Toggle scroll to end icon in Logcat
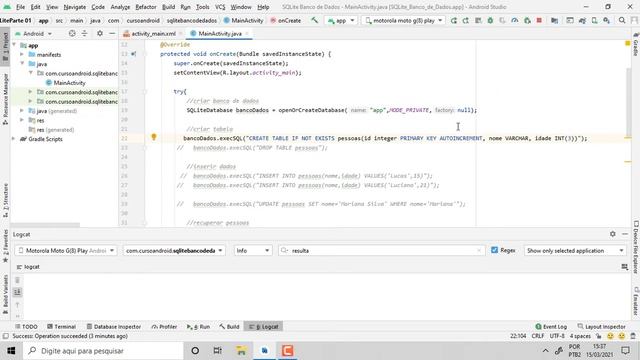This screenshot has height=360, width=640. coord(17,292)
